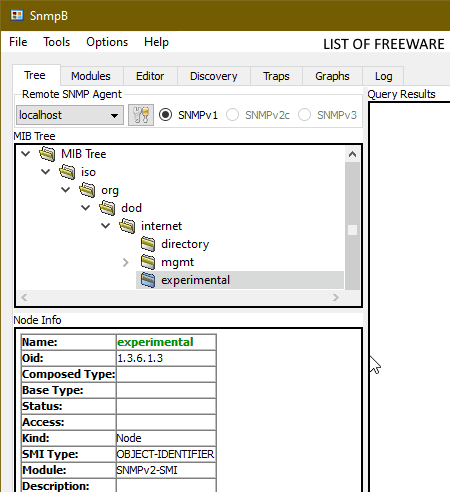The width and height of the screenshot is (450, 492).
Task: Select the org tree item label
Action: (110, 190)
